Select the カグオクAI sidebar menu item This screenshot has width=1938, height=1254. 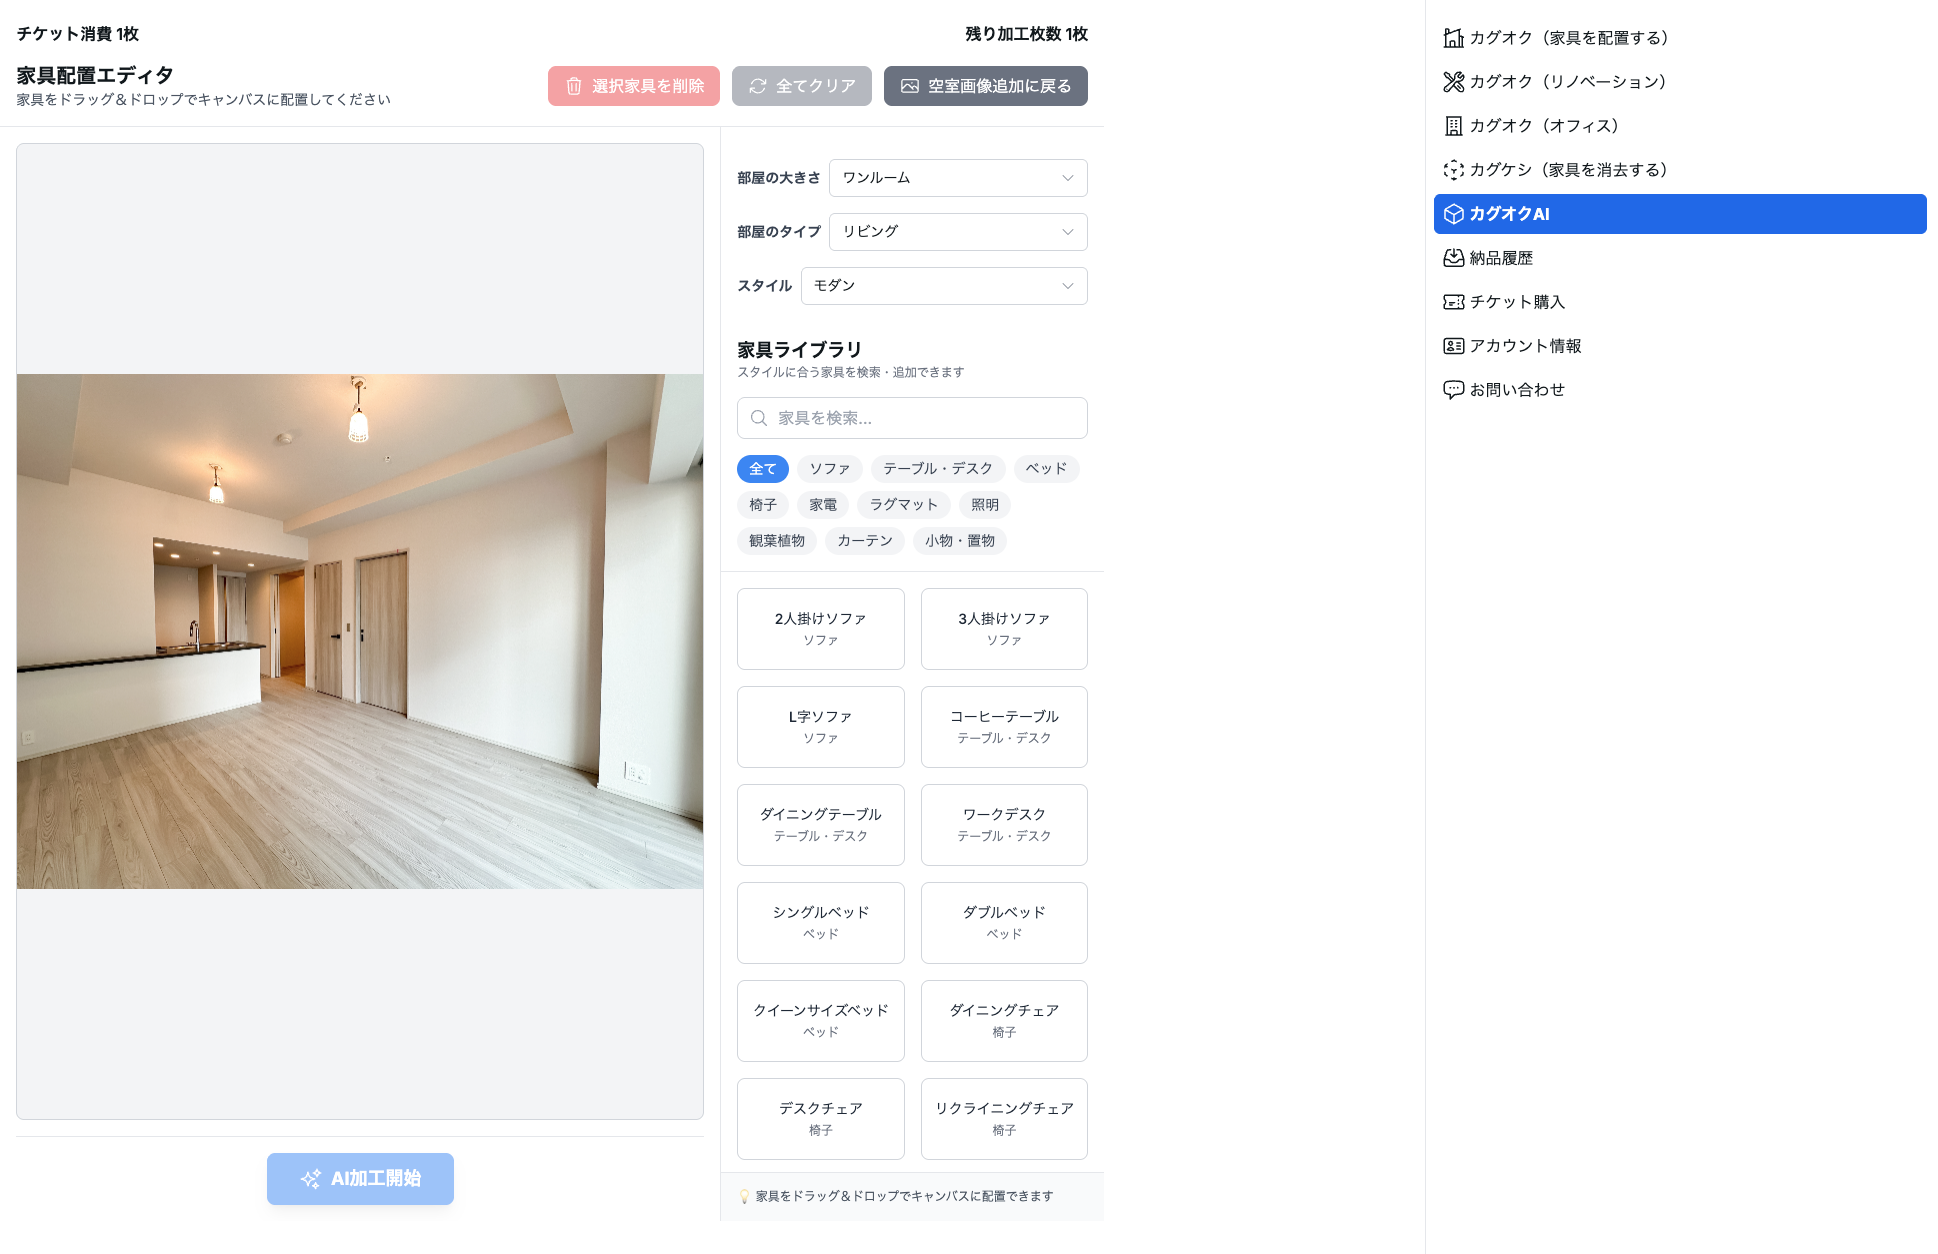tap(1679, 214)
